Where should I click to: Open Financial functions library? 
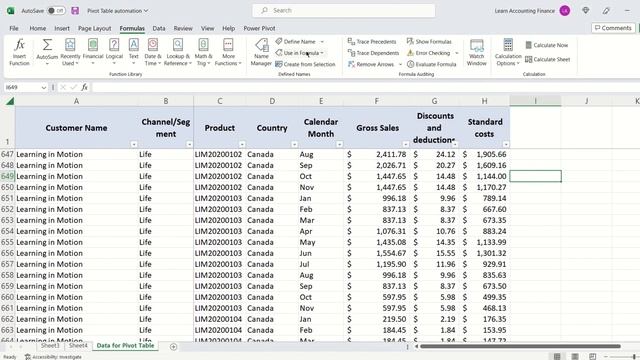click(x=93, y=51)
